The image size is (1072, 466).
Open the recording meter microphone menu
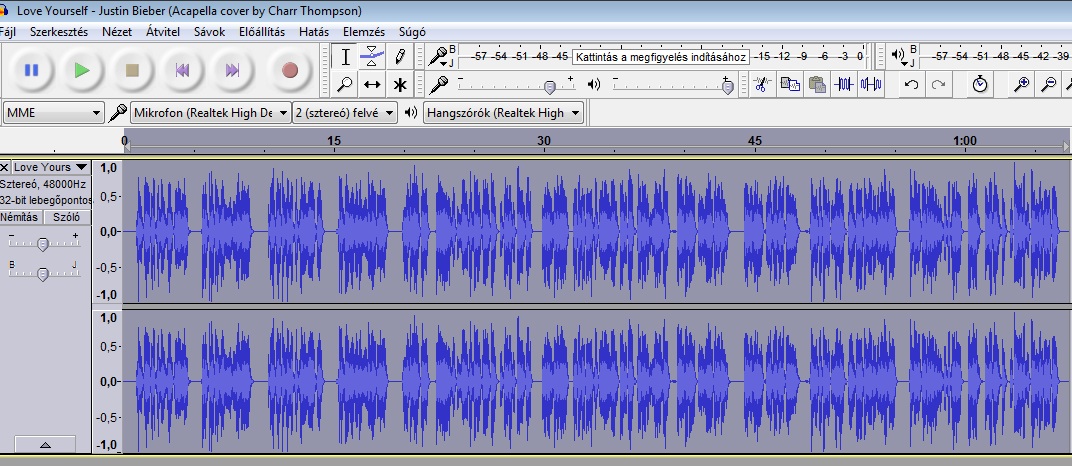coord(438,57)
